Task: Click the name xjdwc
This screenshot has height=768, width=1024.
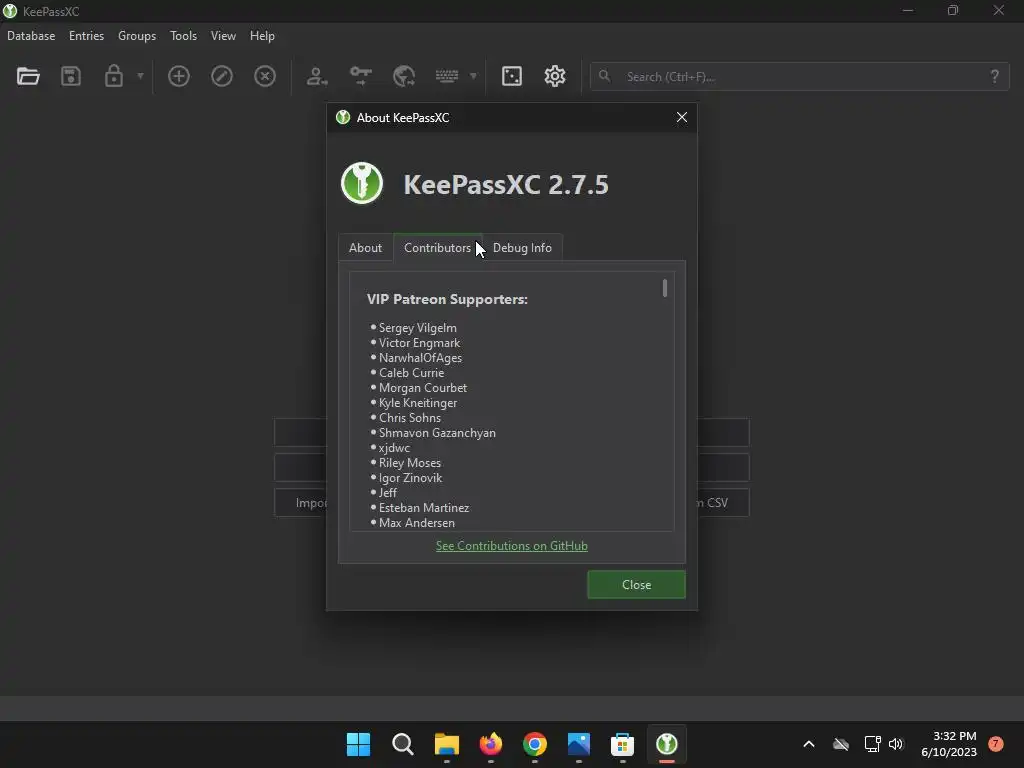Action: click(x=394, y=448)
